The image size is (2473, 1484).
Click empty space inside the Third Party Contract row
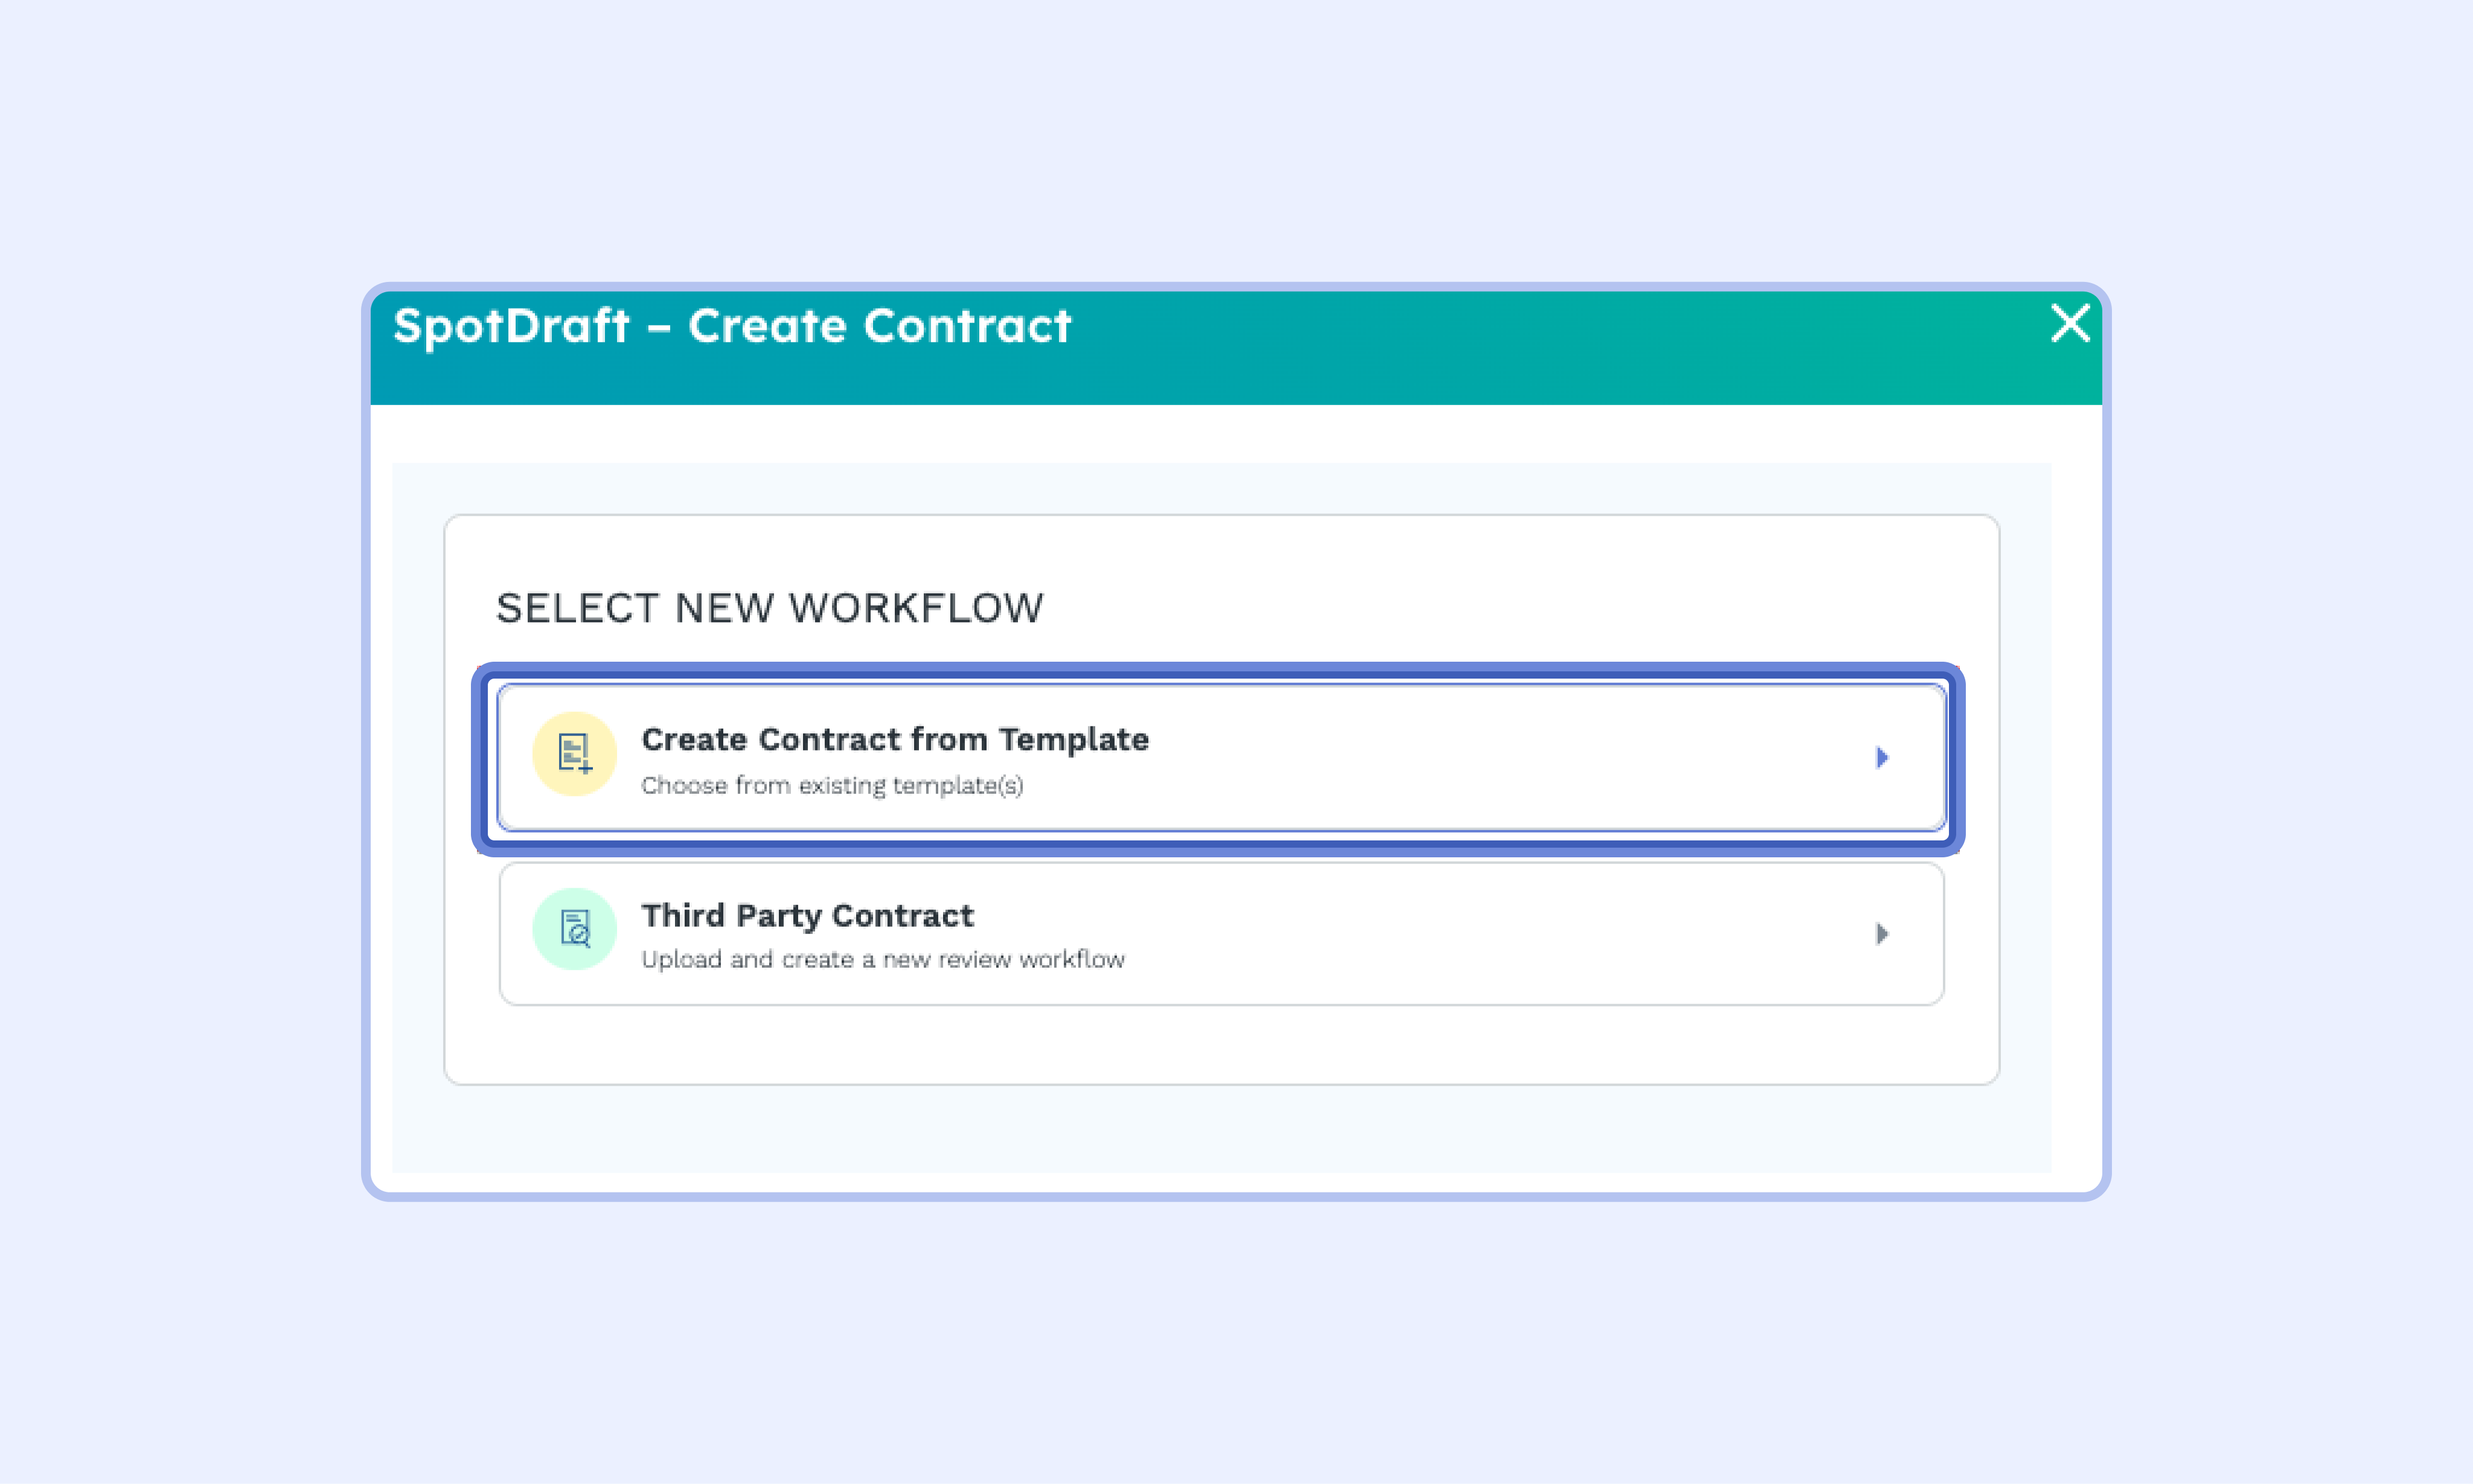click(x=1500, y=934)
